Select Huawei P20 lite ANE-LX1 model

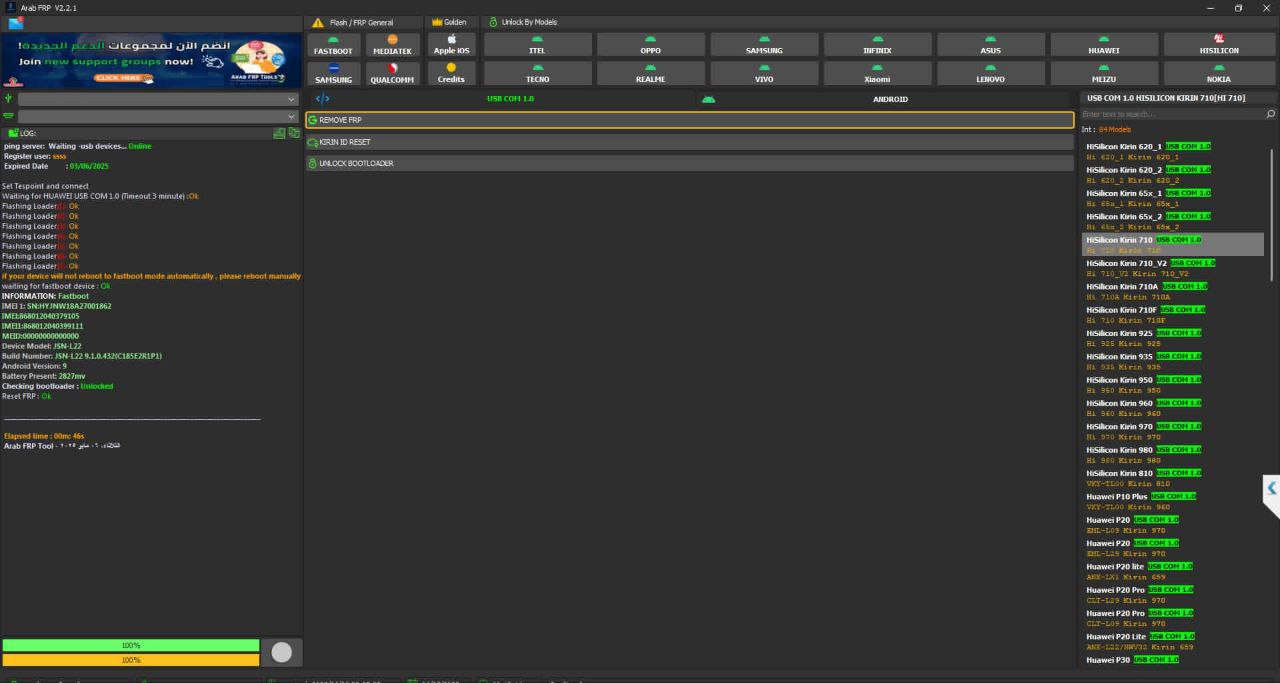point(1174,571)
